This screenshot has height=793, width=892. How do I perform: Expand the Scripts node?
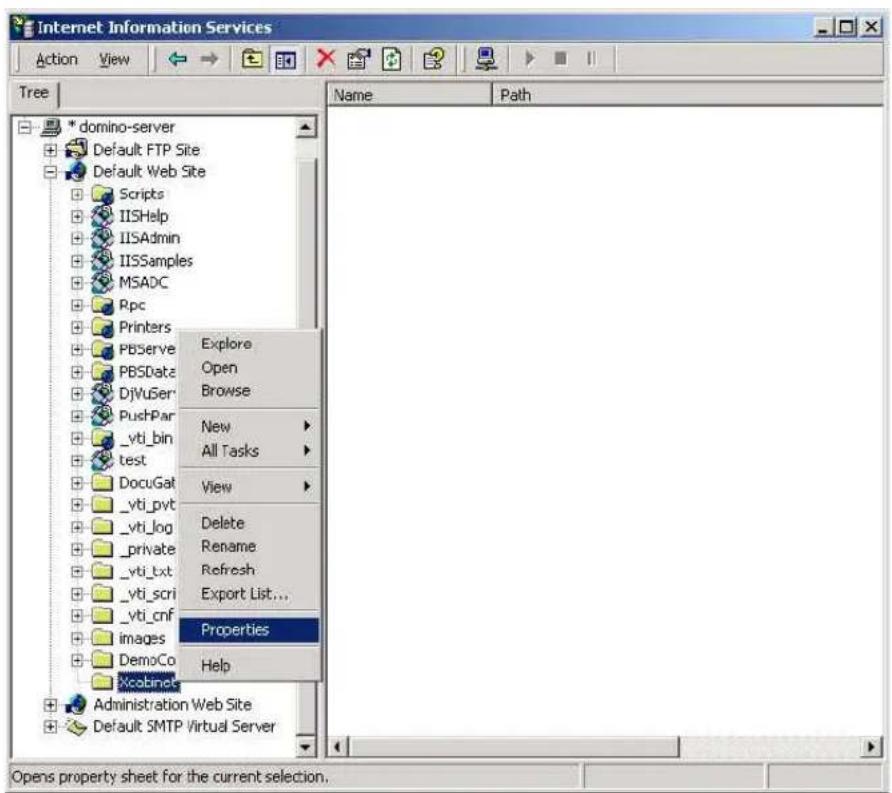coord(77,194)
